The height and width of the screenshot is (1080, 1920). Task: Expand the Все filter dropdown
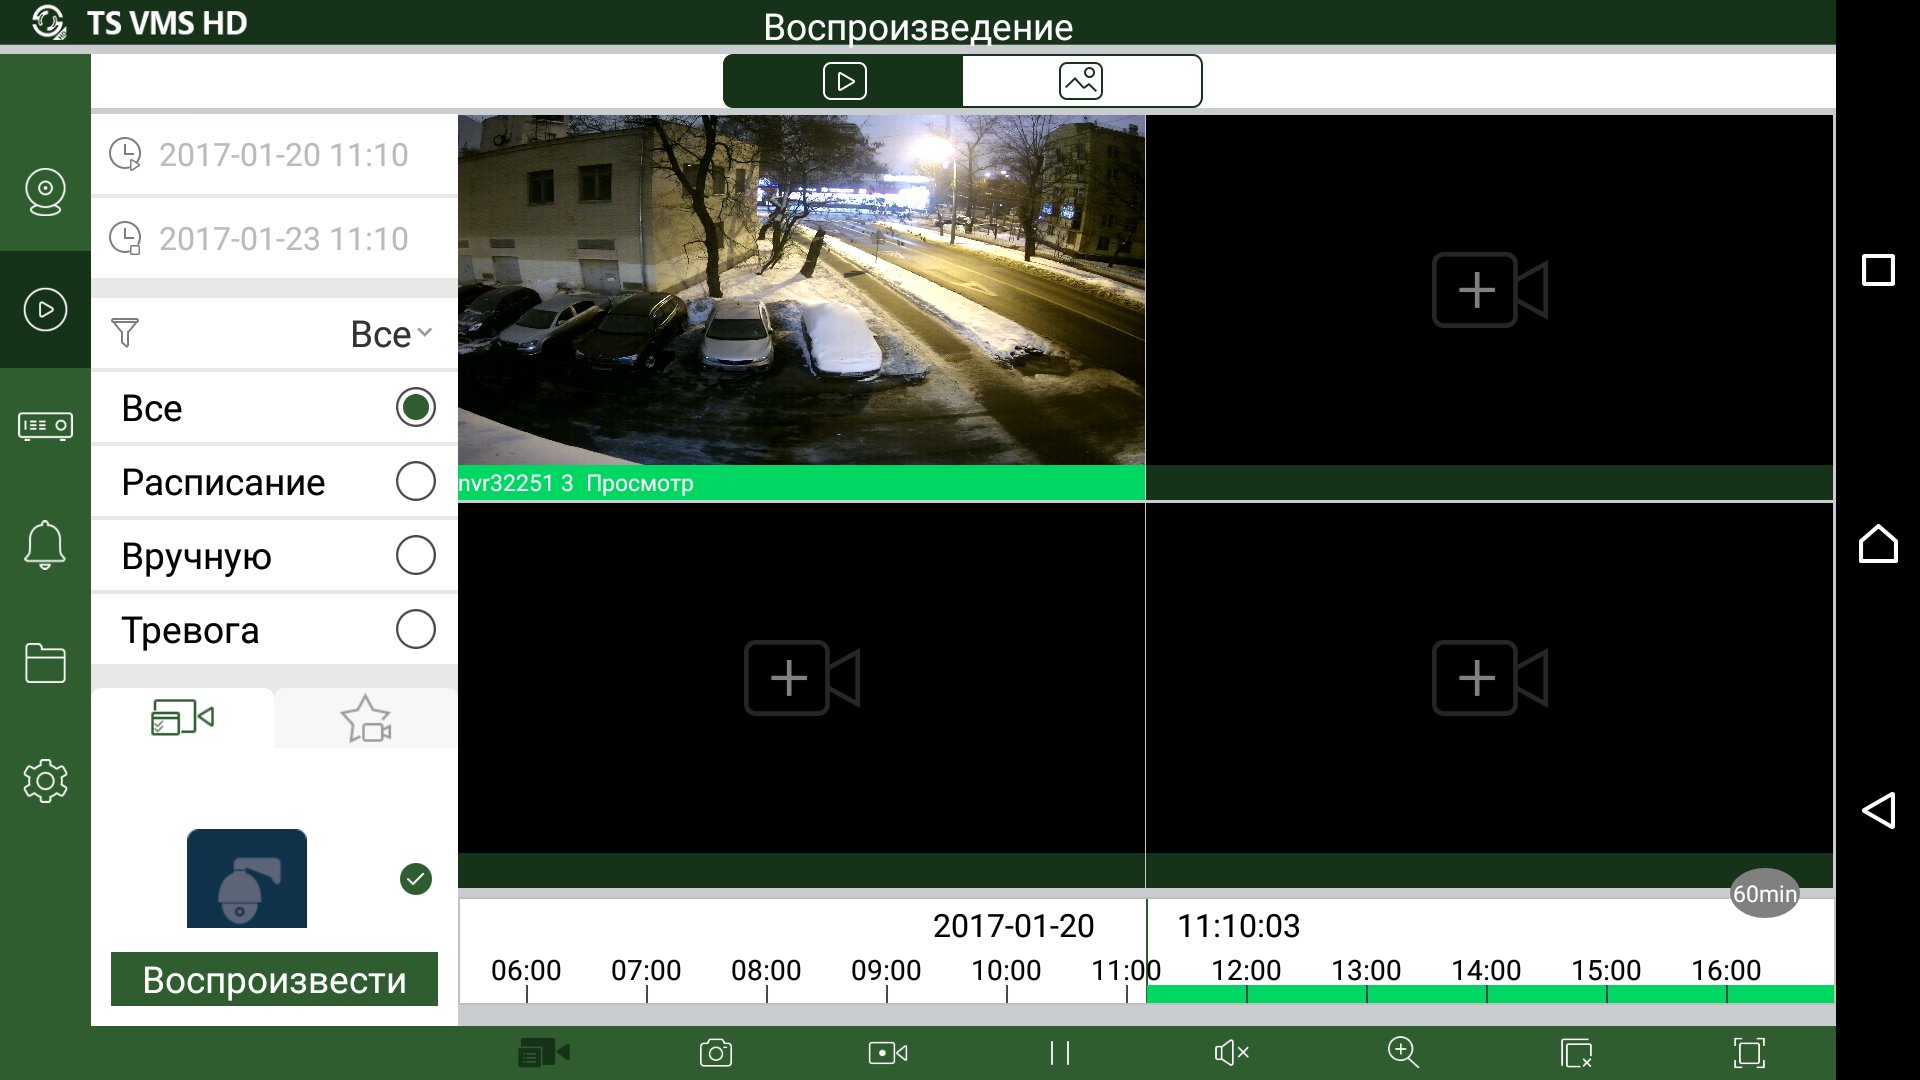[390, 334]
